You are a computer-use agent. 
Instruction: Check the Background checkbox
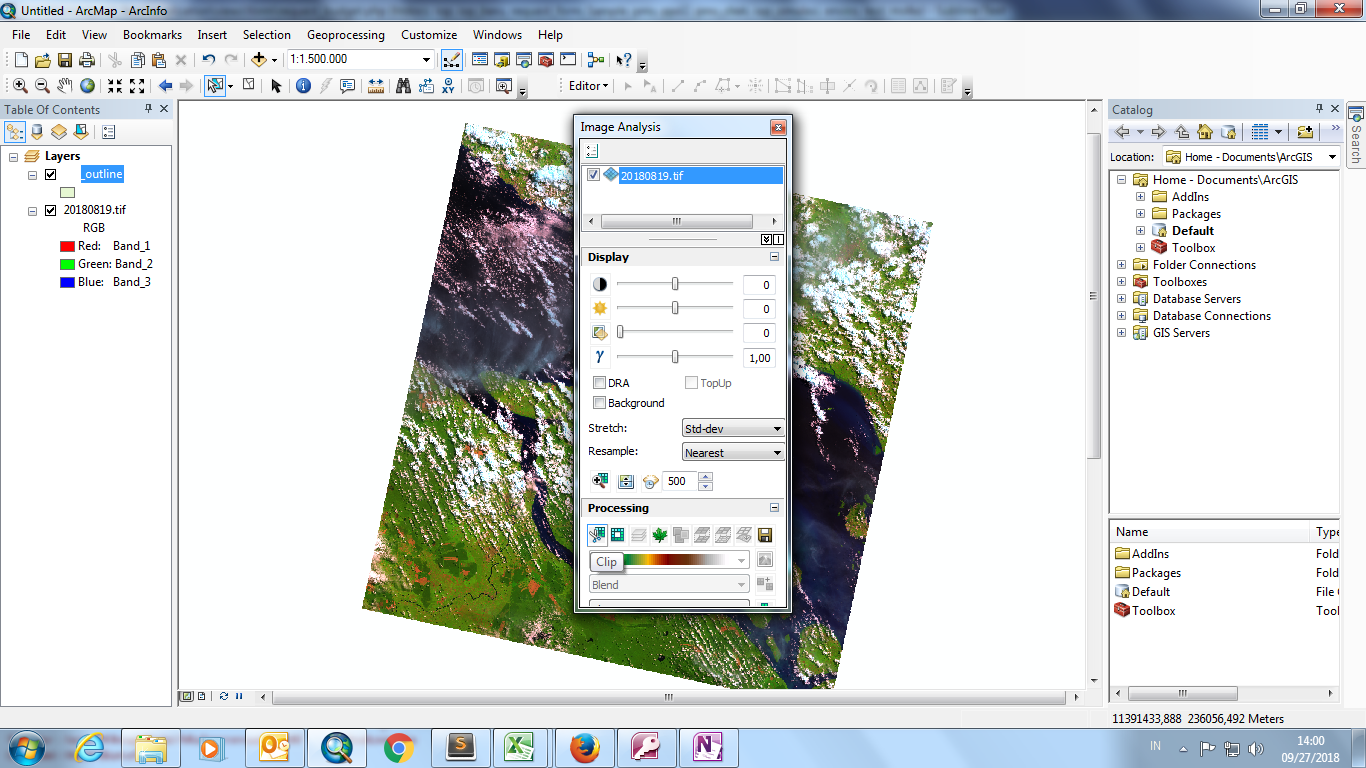(x=599, y=403)
